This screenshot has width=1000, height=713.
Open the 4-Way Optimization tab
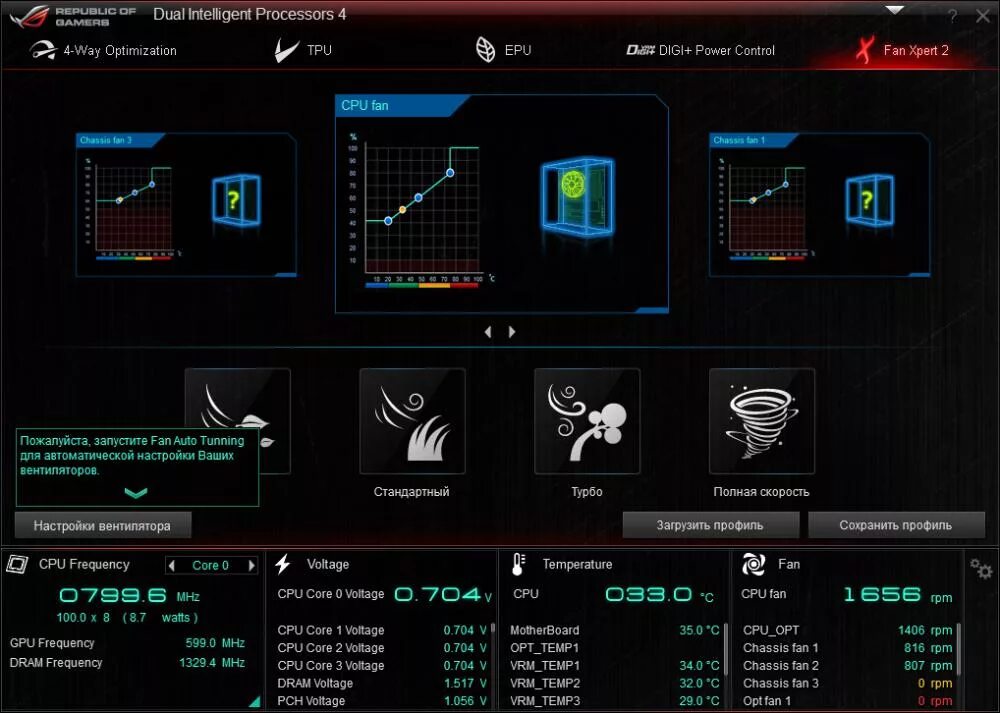click(x=103, y=50)
